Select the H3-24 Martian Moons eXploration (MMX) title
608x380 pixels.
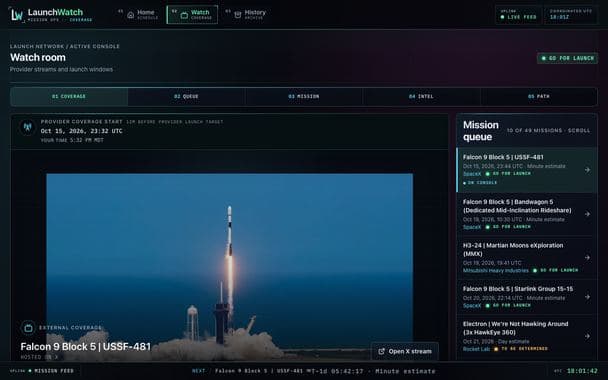click(x=513, y=250)
